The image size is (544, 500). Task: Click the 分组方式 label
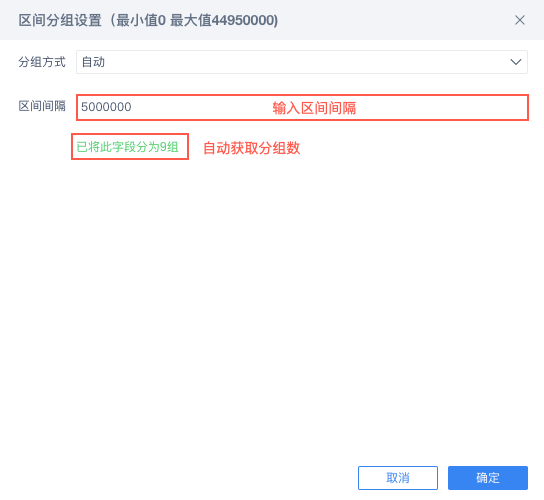[x=42, y=62]
